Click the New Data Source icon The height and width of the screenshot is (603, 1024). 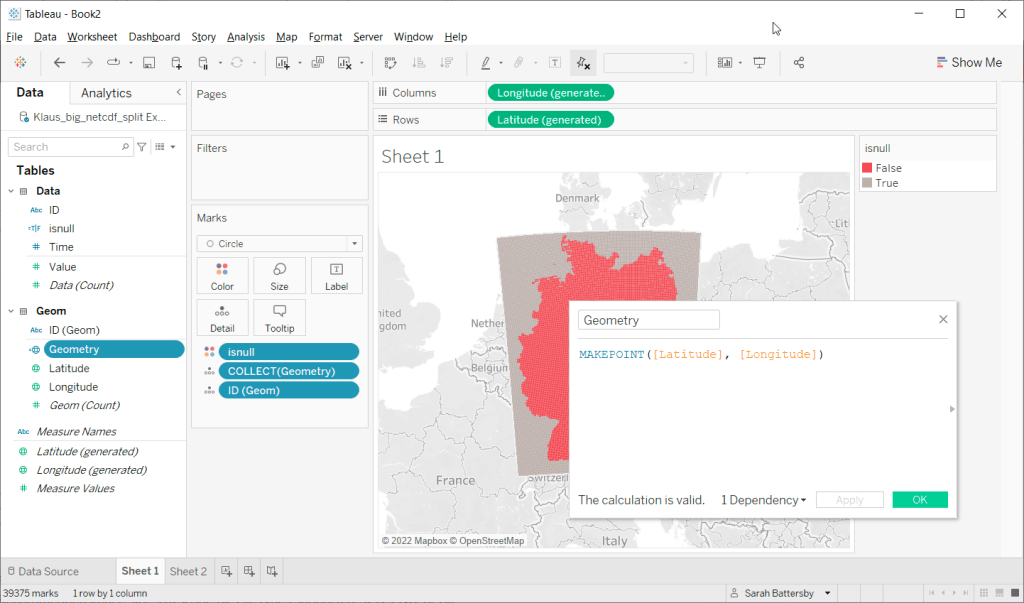(x=176, y=63)
